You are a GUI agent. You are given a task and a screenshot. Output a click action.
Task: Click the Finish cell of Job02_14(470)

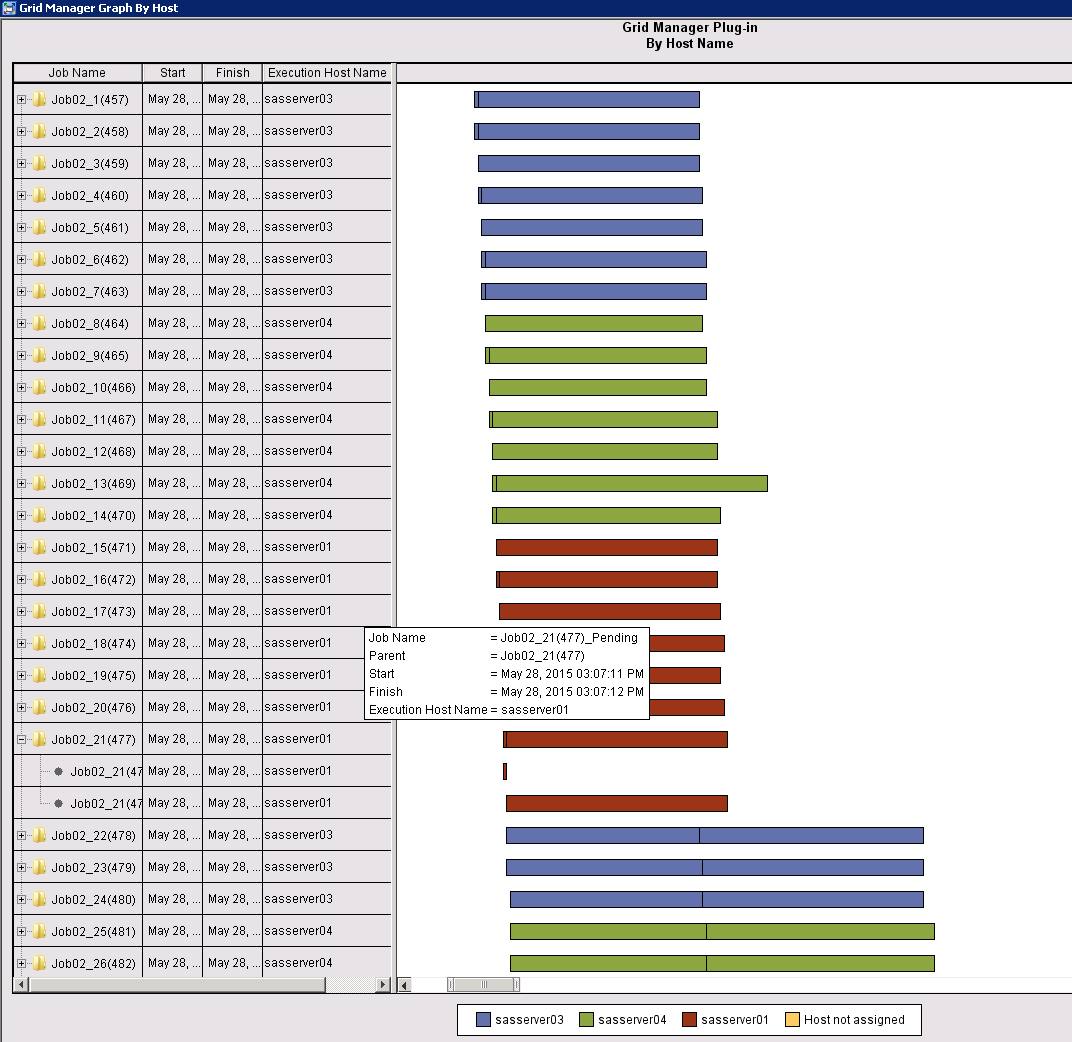232,515
